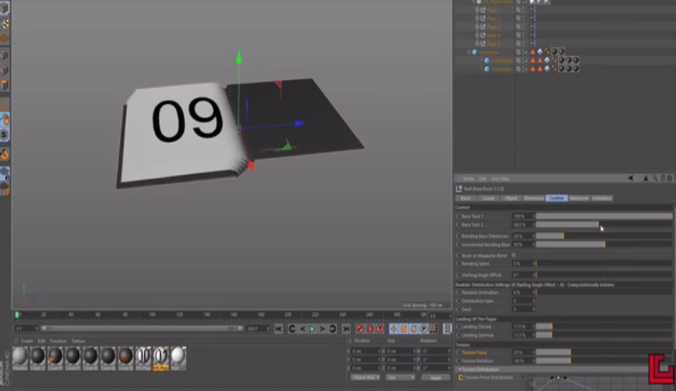Enable Book or Magazine Bend checkbox

(x=514, y=255)
